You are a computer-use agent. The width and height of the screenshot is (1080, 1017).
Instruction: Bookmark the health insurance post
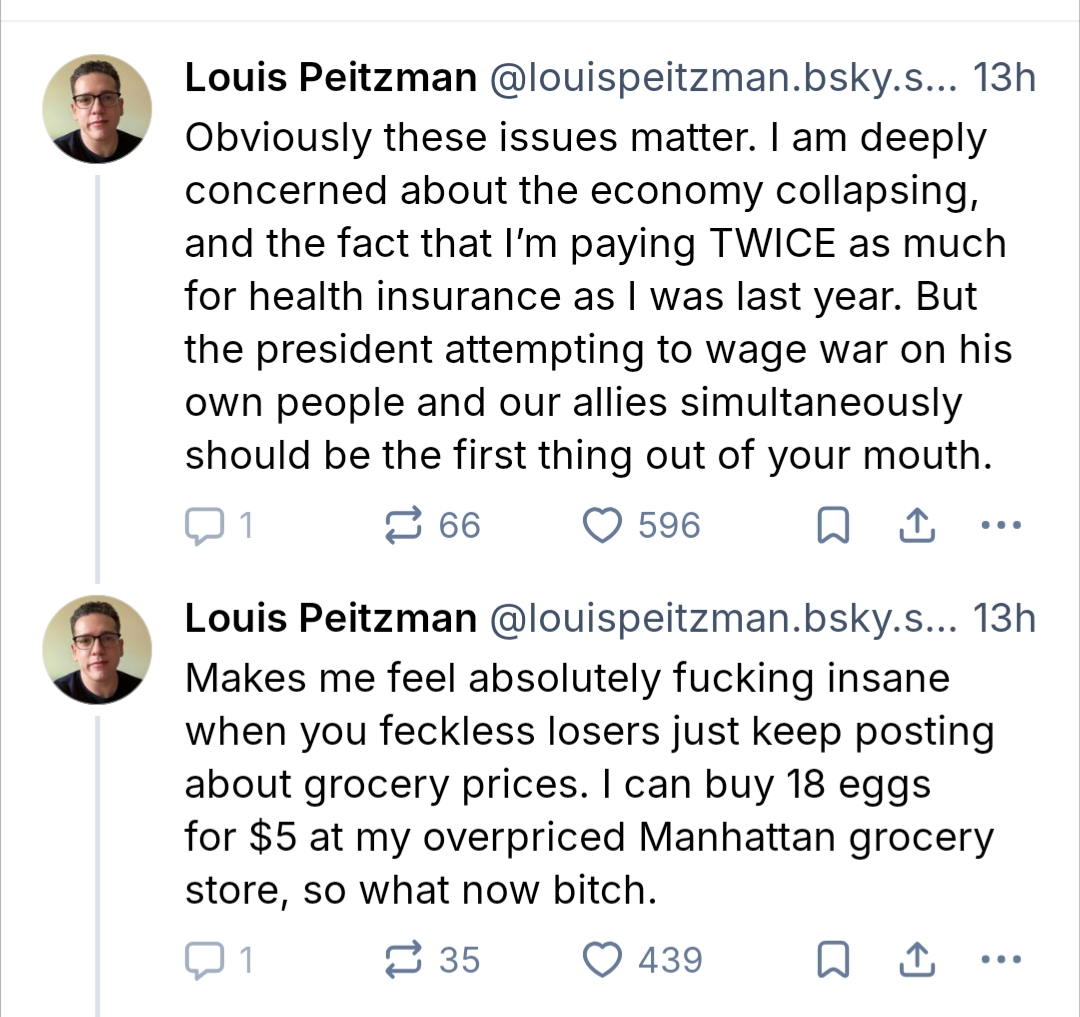(x=832, y=527)
